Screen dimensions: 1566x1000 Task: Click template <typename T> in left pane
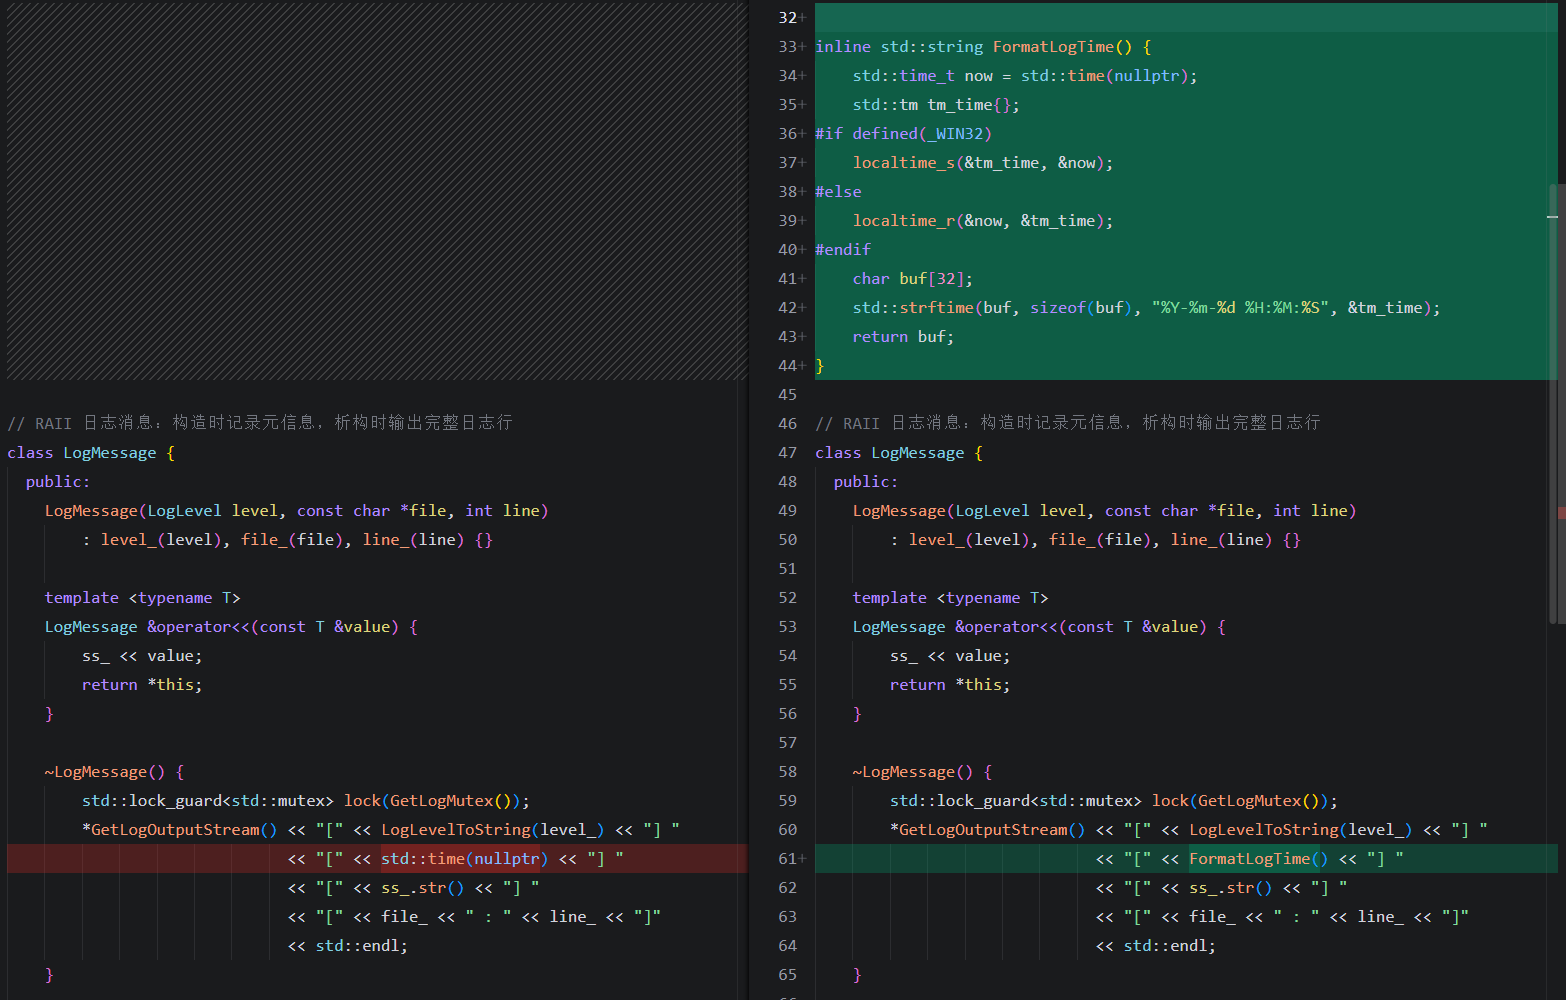click(x=142, y=598)
